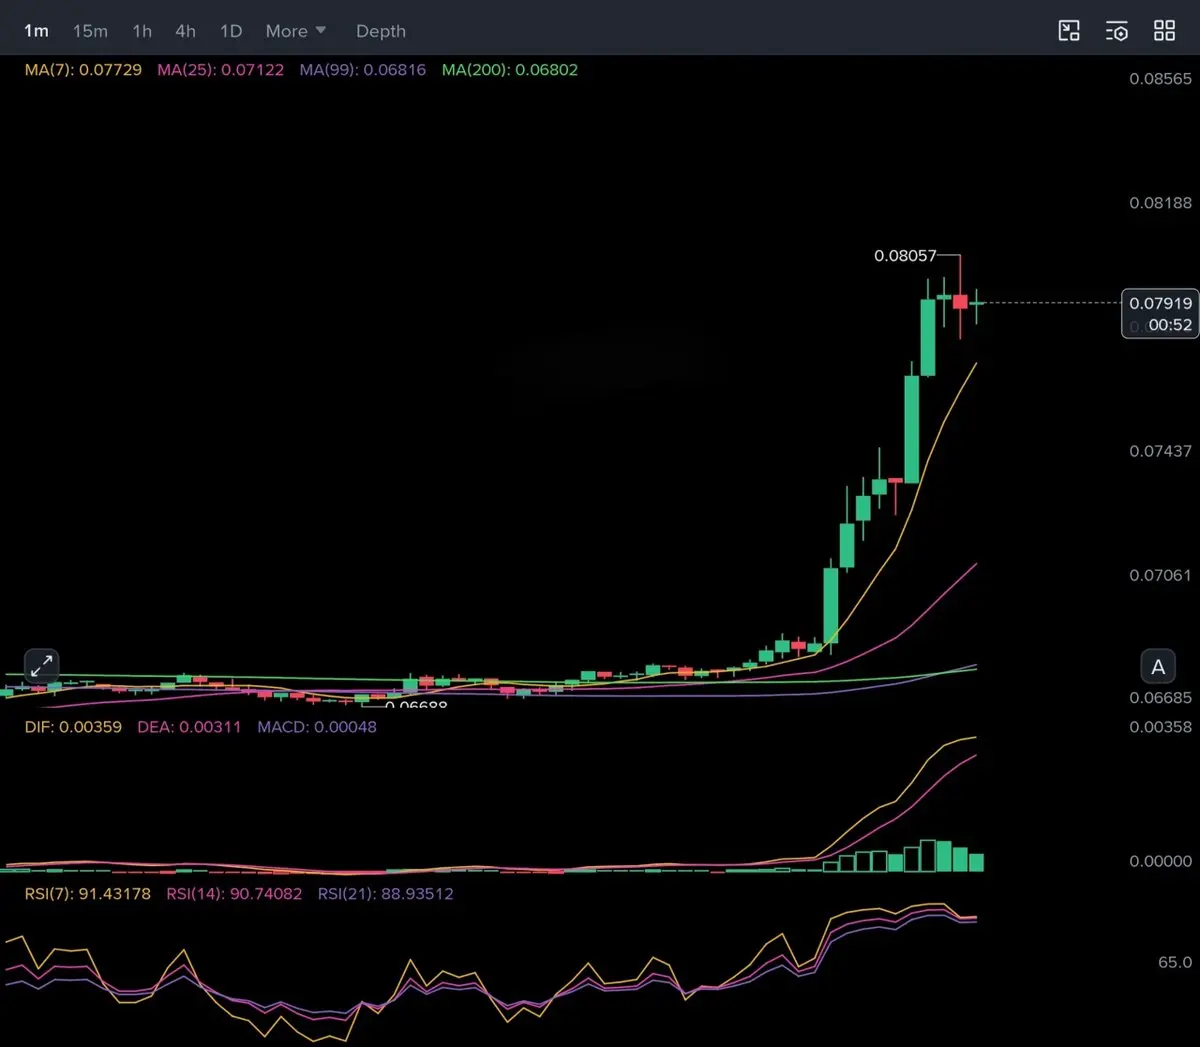Click the MACD: 0.00048 label
This screenshot has width=1200, height=1047.
pos(317,727)
